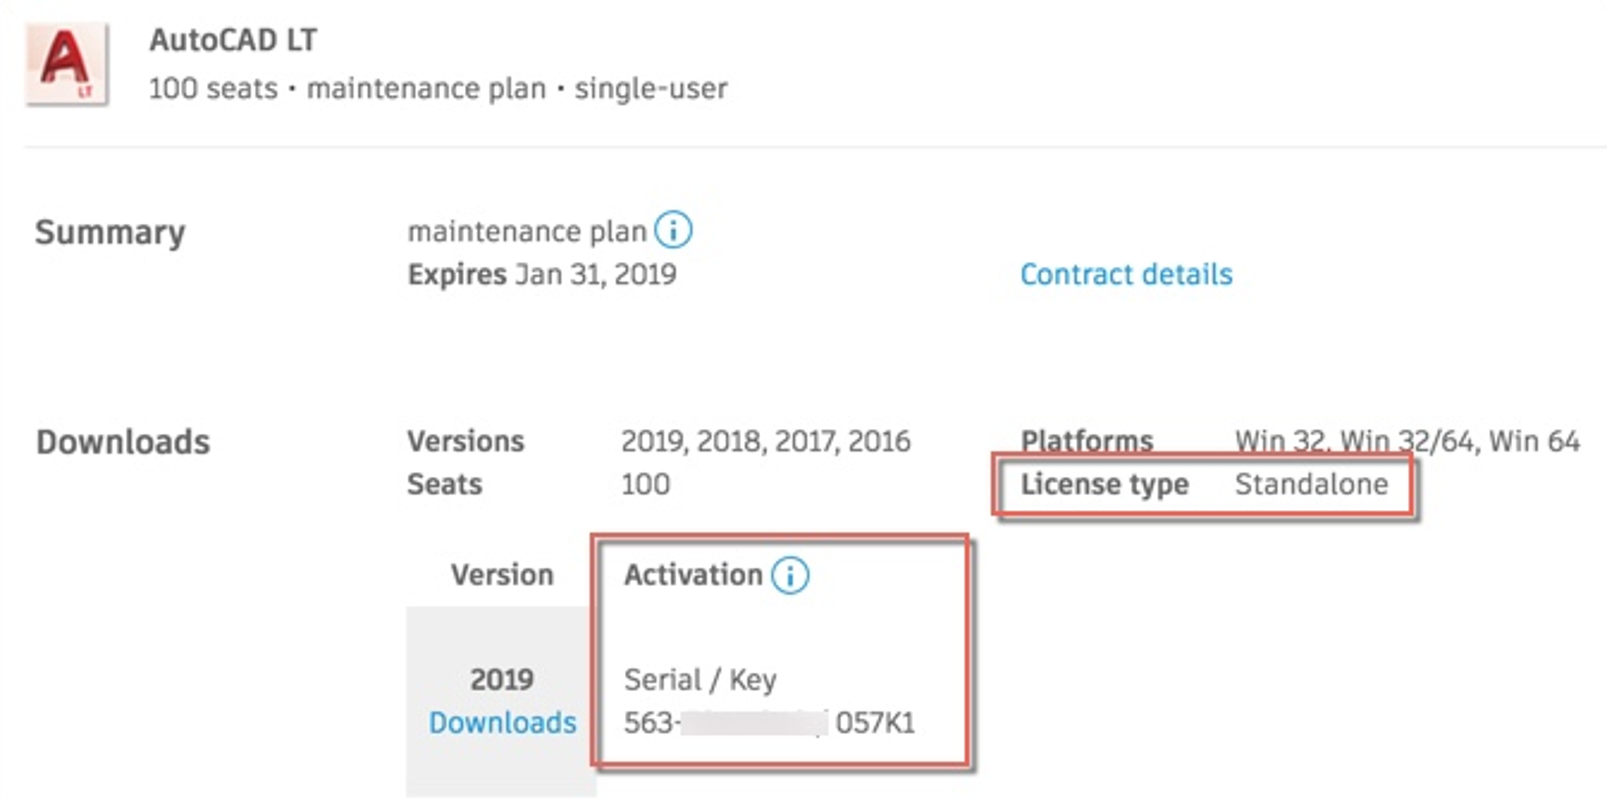Screen dimensions: 1607x800
Task: Click '100 seats · maintenance plan · single-user' subtitle
Action: point(438,88)
